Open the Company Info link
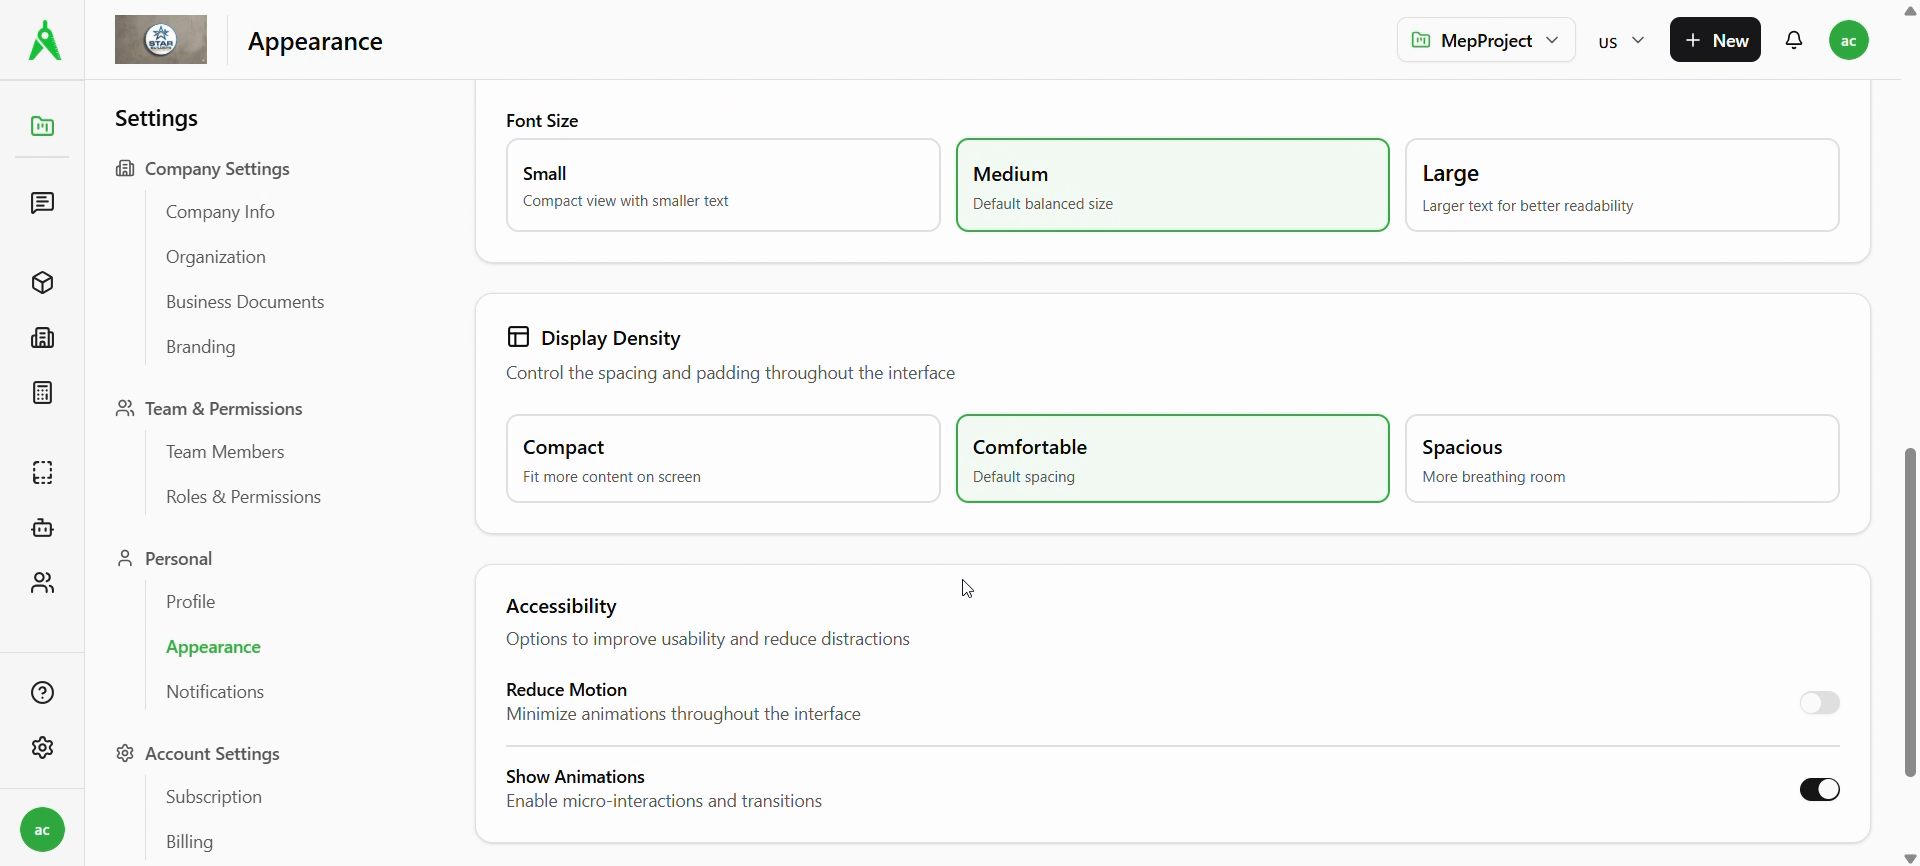 220,212
